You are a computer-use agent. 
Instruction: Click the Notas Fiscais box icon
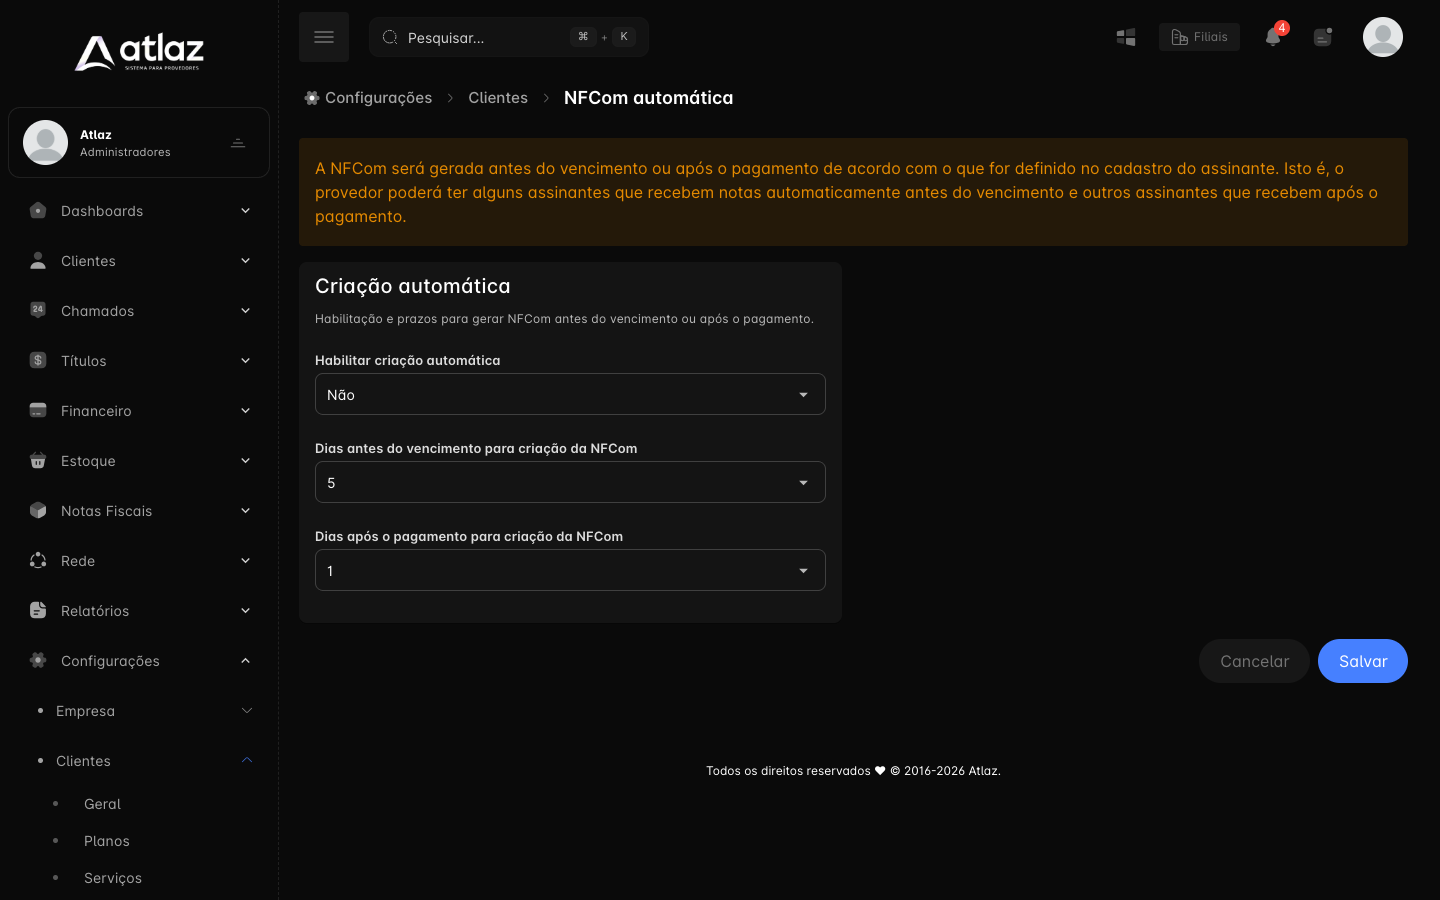point(38,510)
